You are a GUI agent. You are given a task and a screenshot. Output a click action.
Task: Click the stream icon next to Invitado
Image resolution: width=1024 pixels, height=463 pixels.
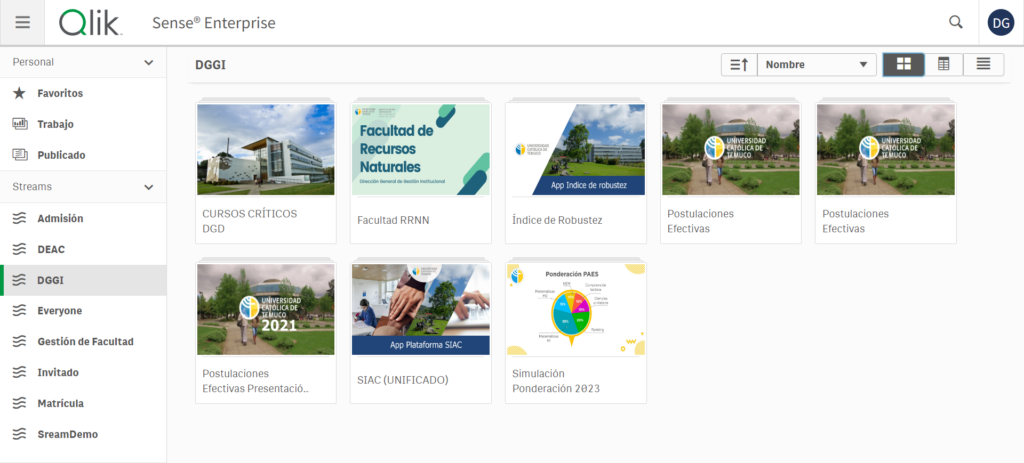point(20,372)
